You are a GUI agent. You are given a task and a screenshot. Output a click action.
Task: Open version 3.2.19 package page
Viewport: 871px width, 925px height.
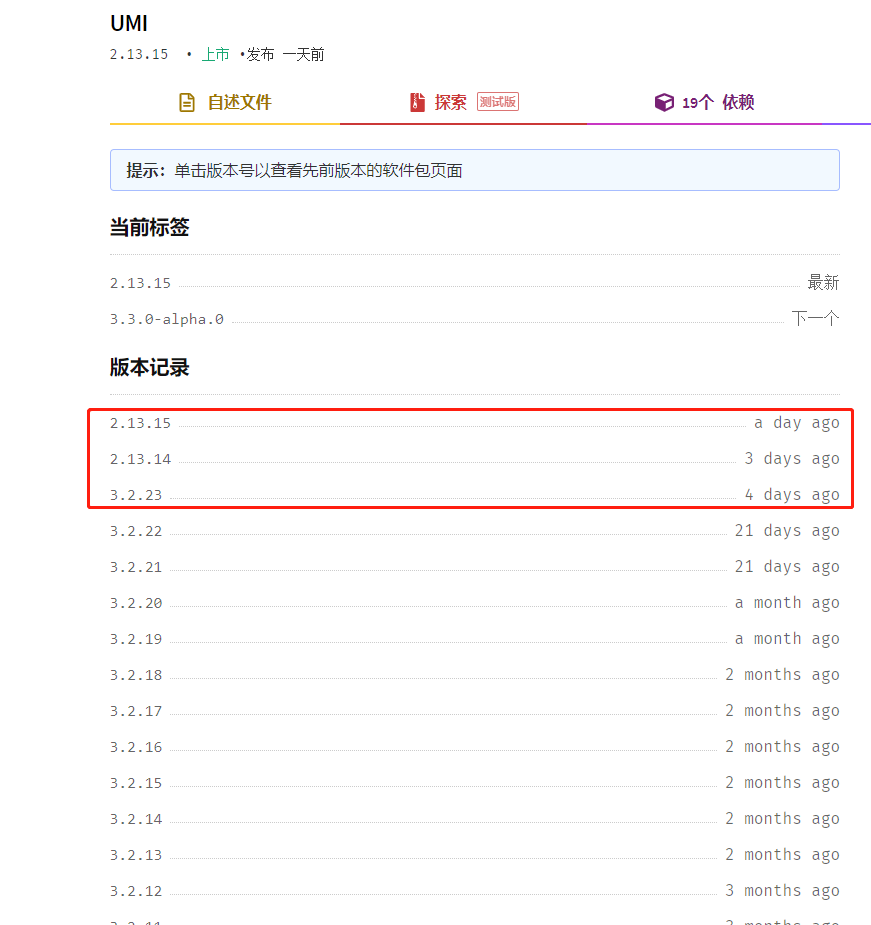pyautogui.click(x=136, y=639)
